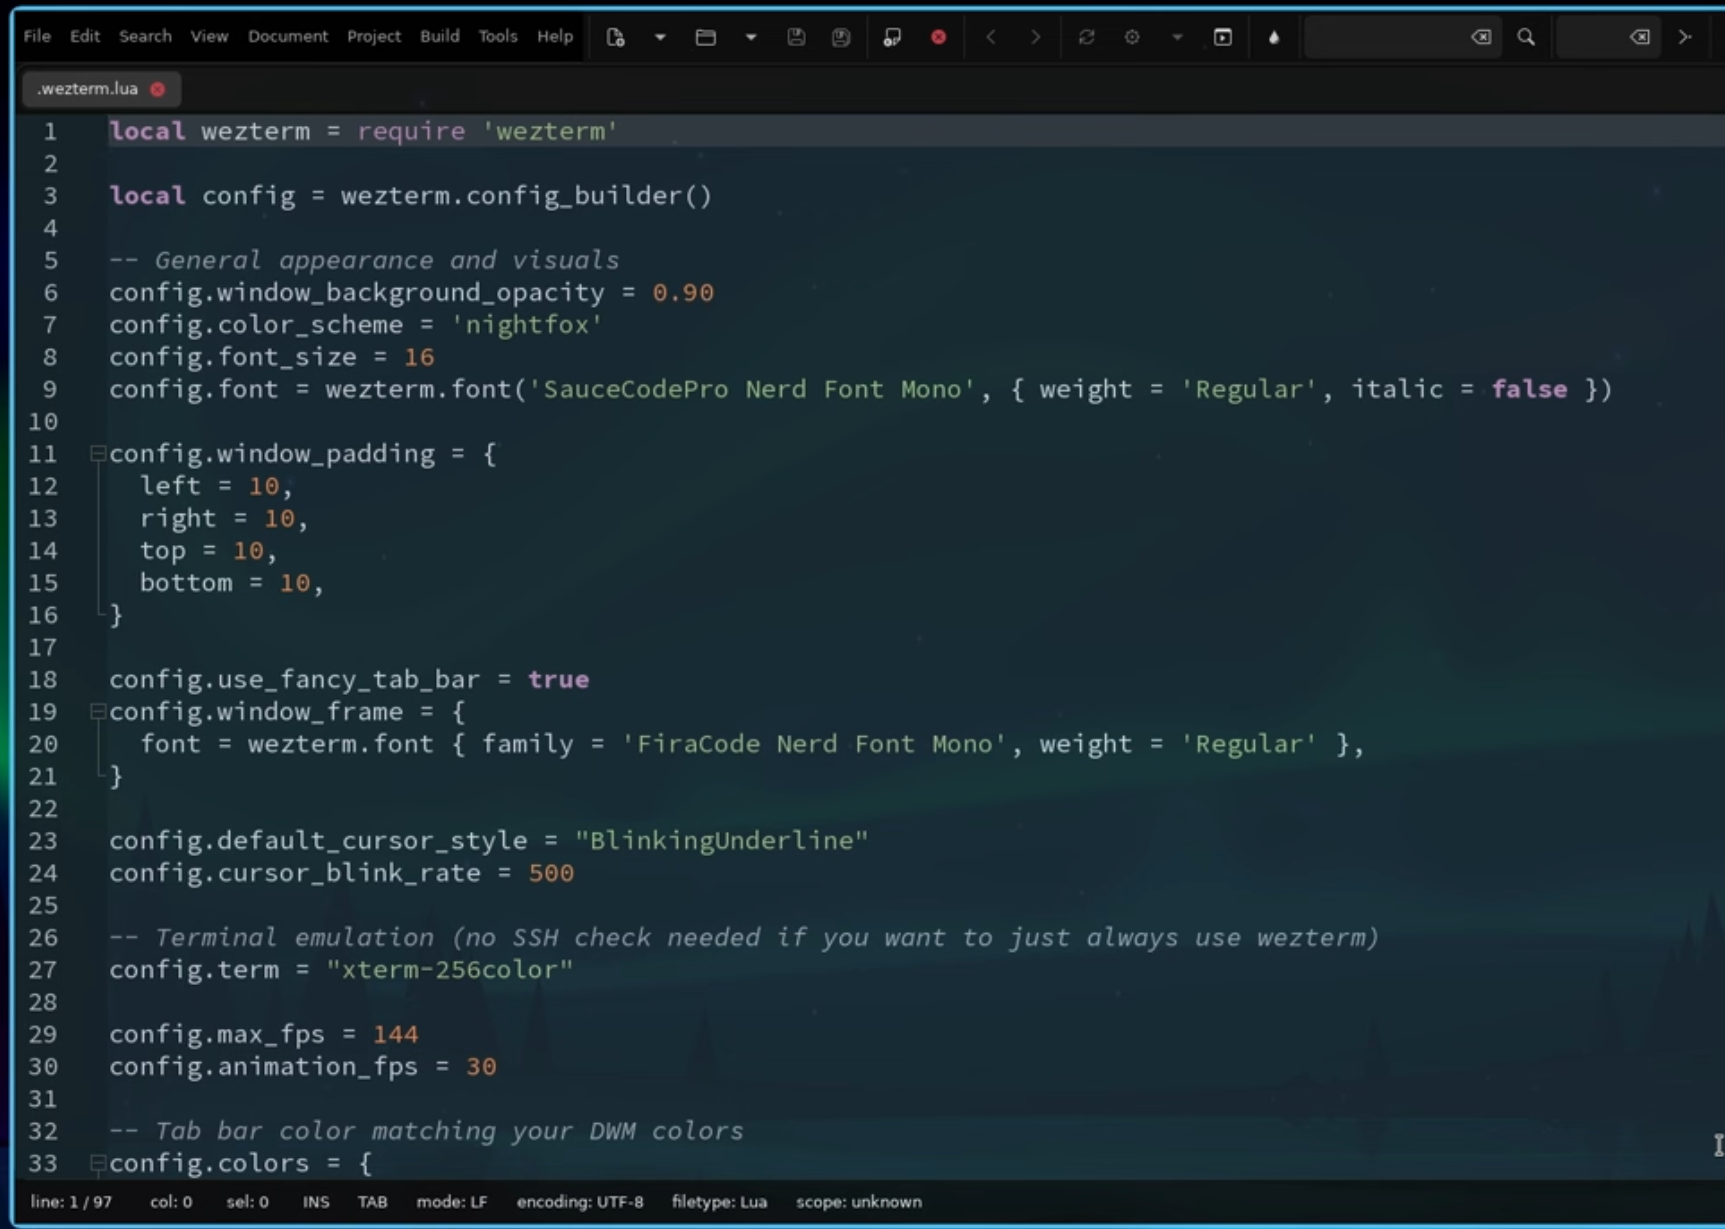Image resolution: width=1725 pixels, height=1229 pixels.
Task: Open the Document menu
Action: [x=288, y=36]
